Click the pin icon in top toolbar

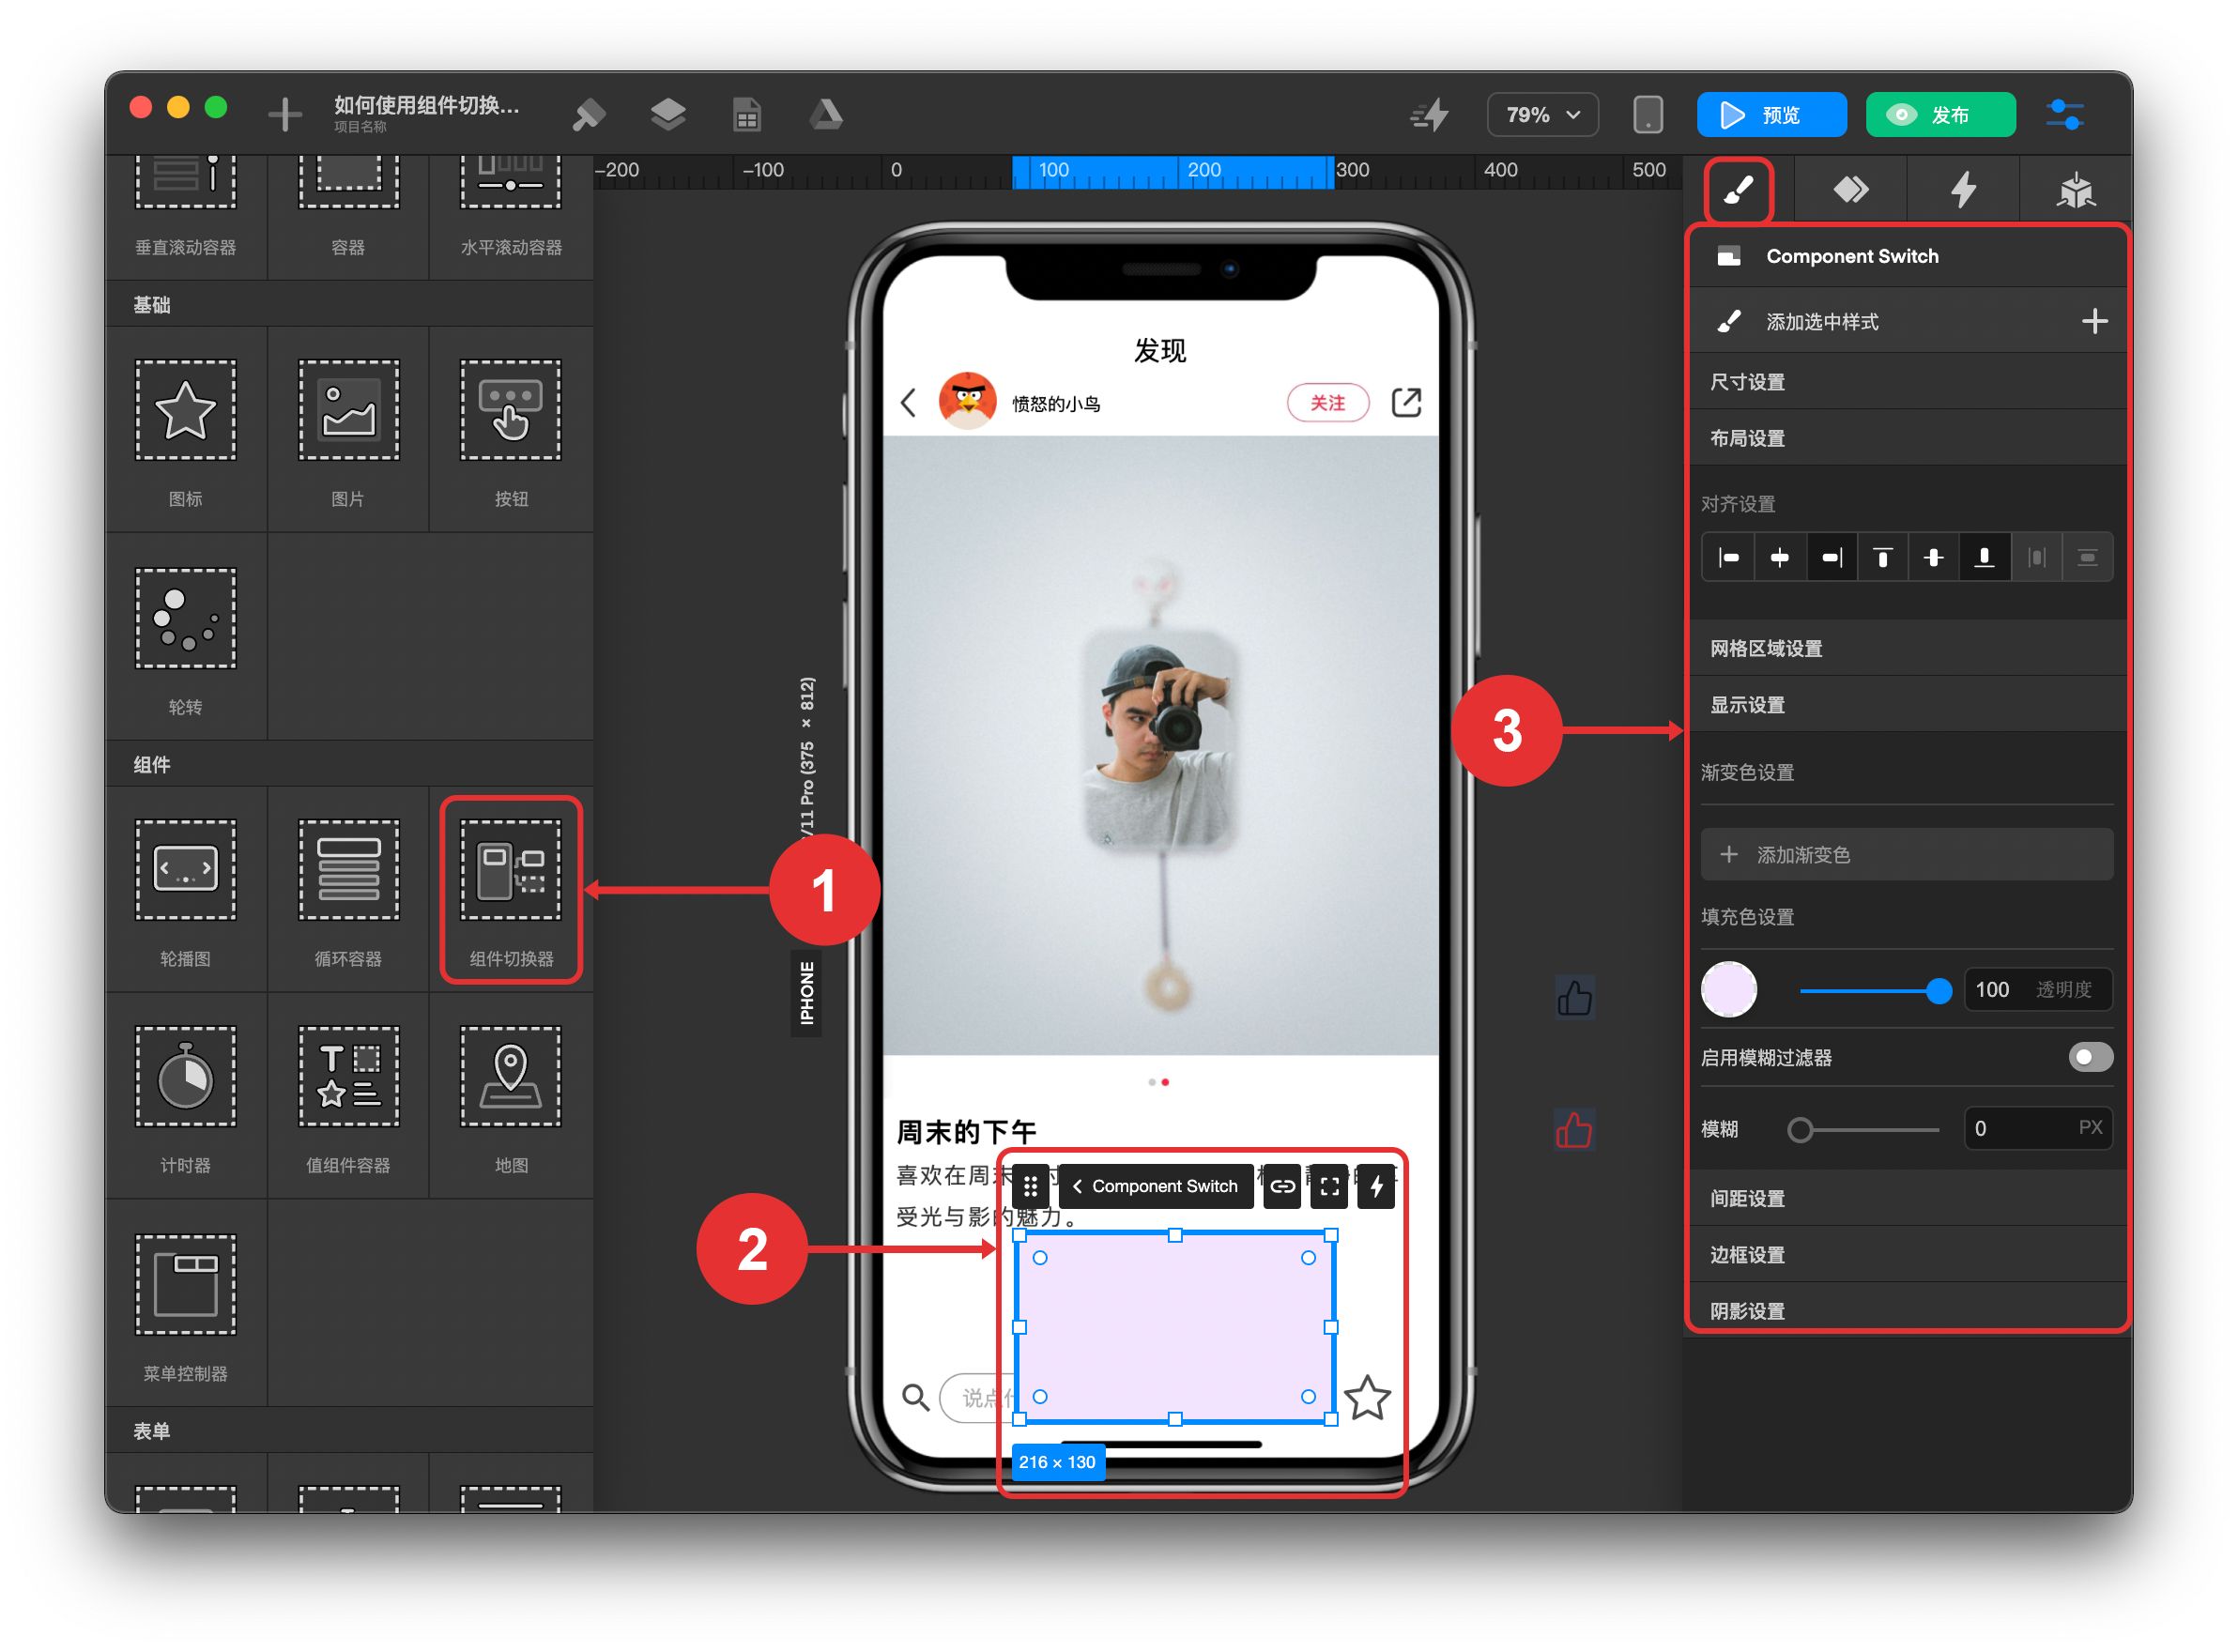(x=589, y=115)
